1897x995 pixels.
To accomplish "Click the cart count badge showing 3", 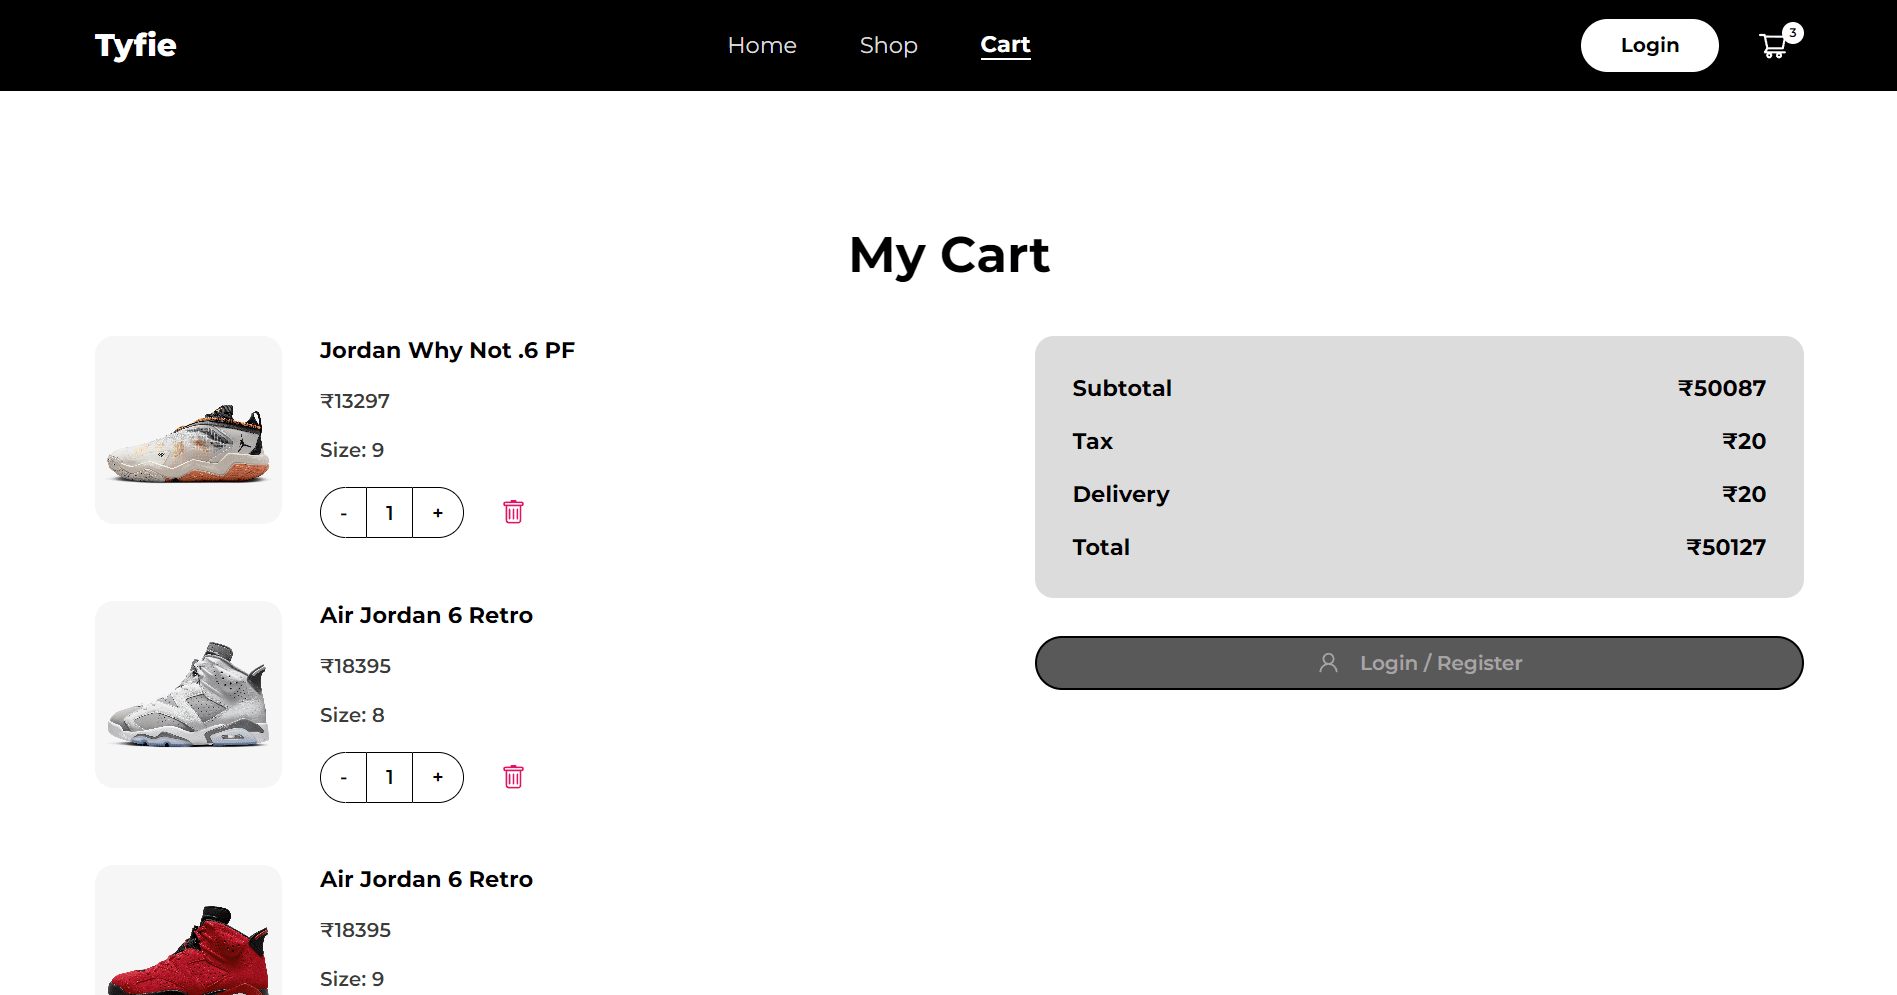I will click(x=1793, y=33).
